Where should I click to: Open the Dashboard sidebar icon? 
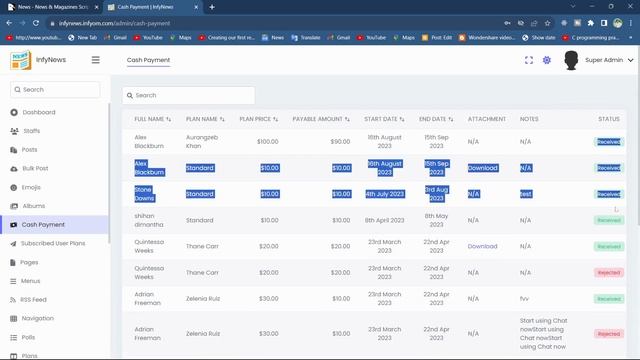(x=14, y=112)
